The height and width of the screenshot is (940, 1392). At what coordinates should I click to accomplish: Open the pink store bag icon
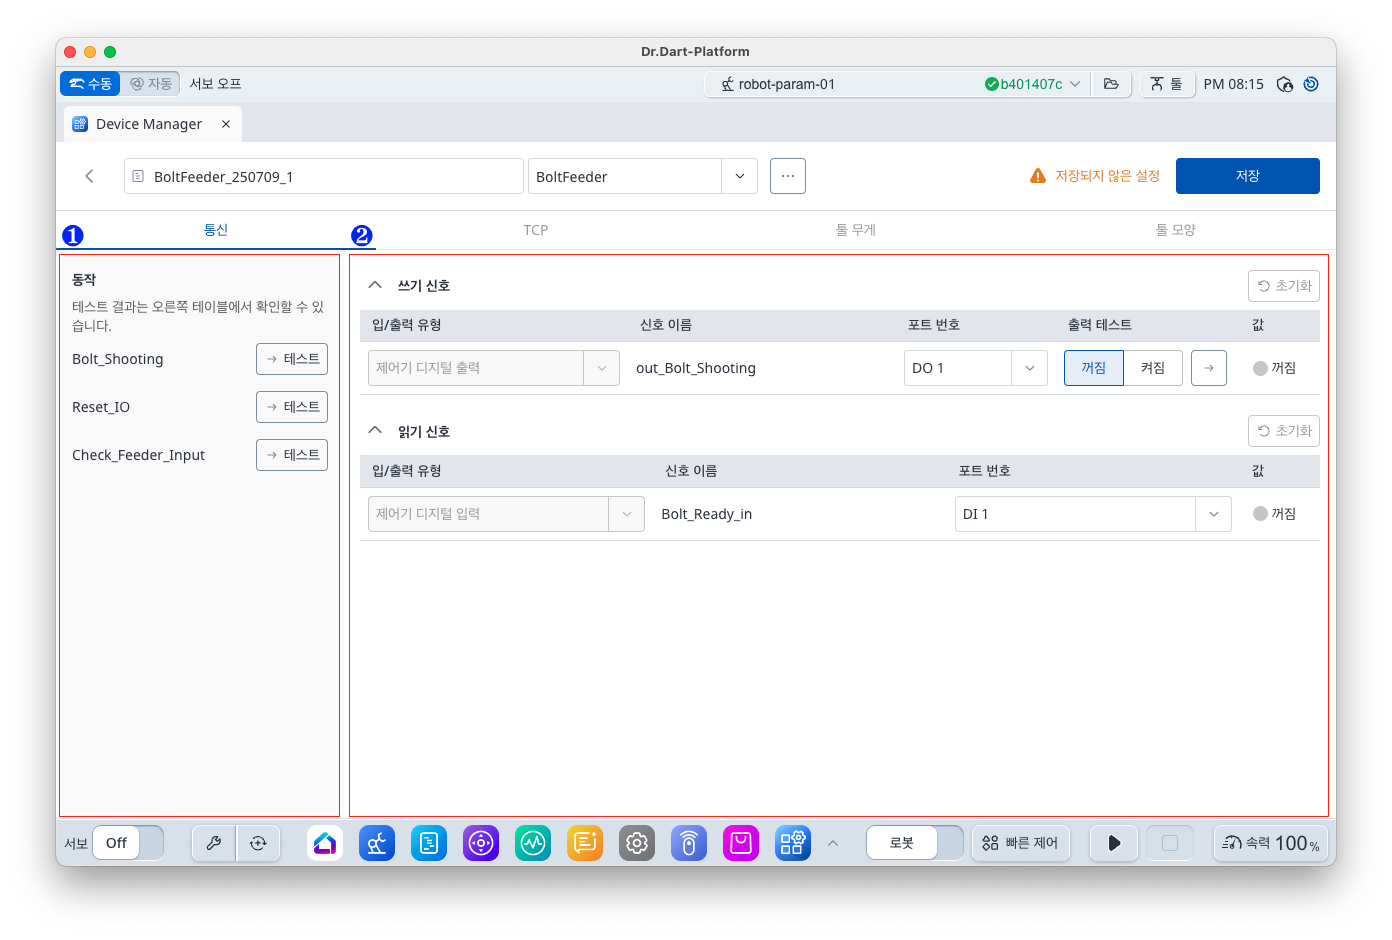click(741, 843)
